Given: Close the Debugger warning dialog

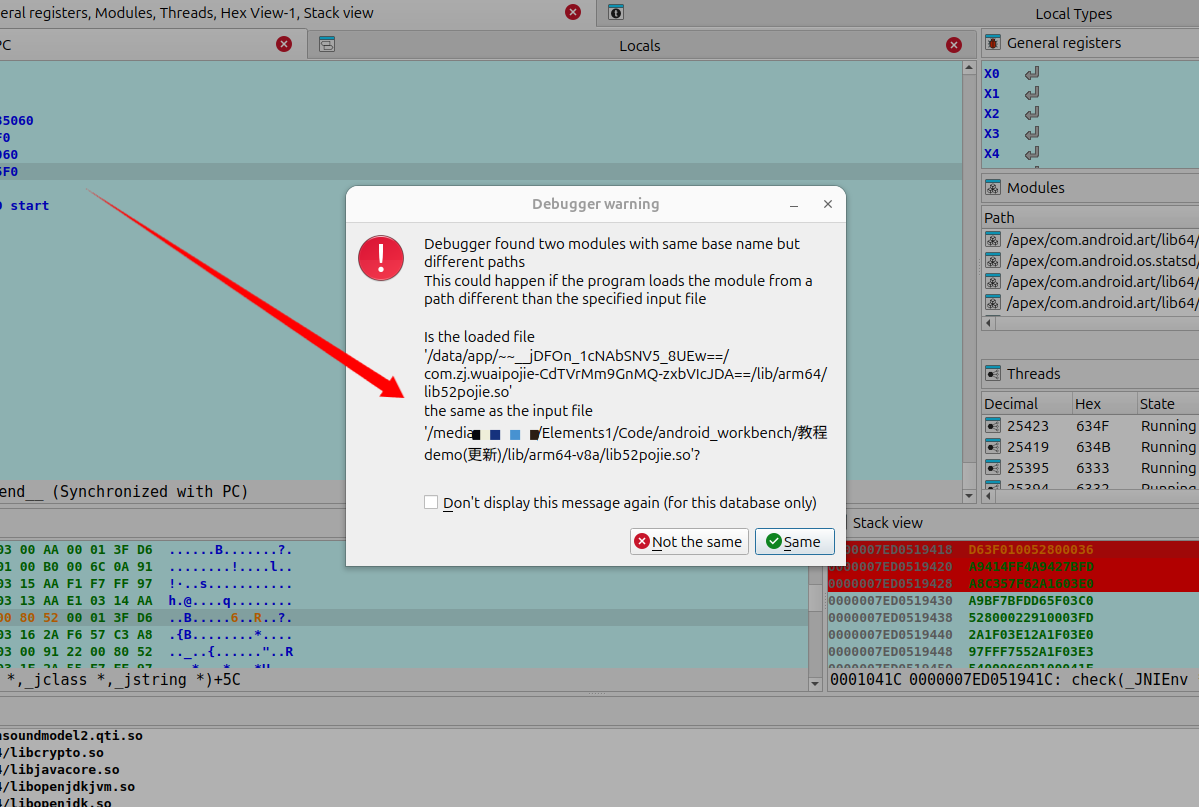Looking at the screenshot, I should click(827, 204).
